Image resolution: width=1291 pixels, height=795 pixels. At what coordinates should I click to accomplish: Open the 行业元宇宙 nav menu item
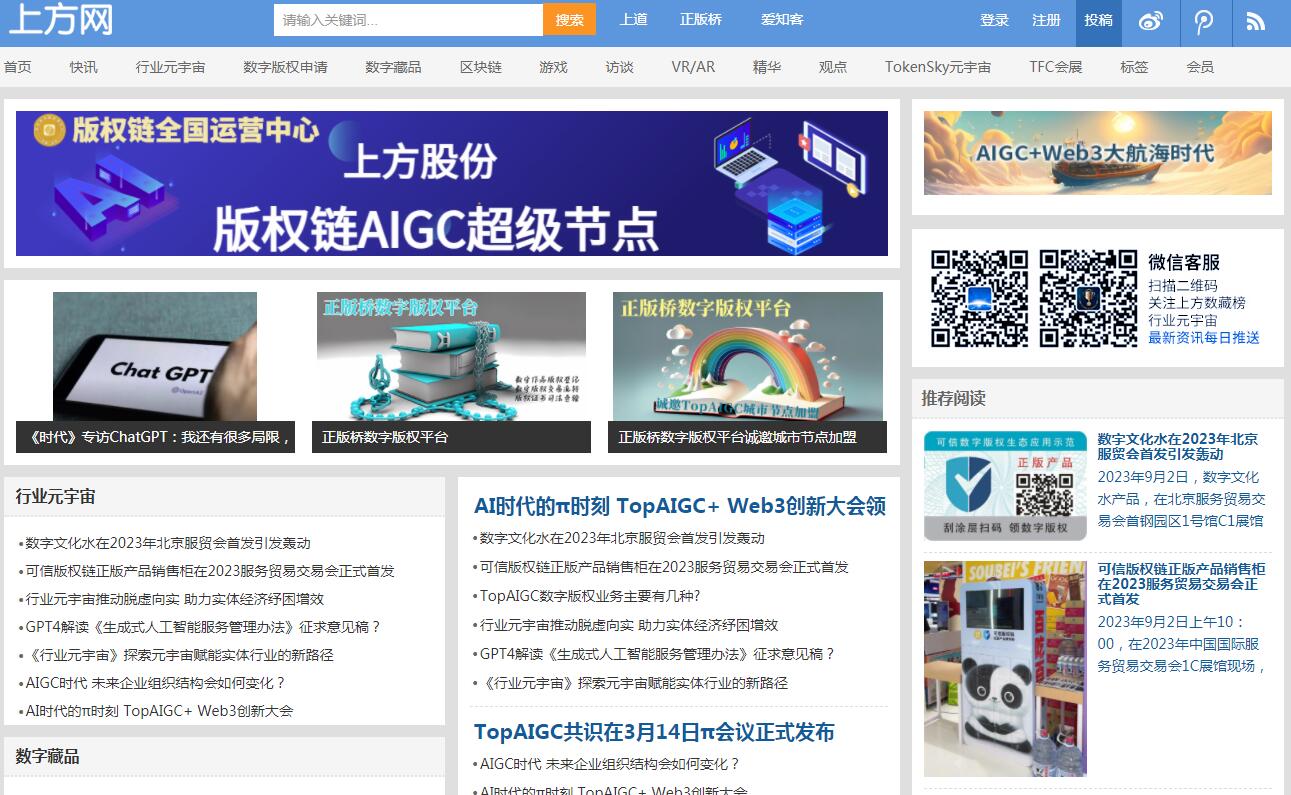pos(170,67)
